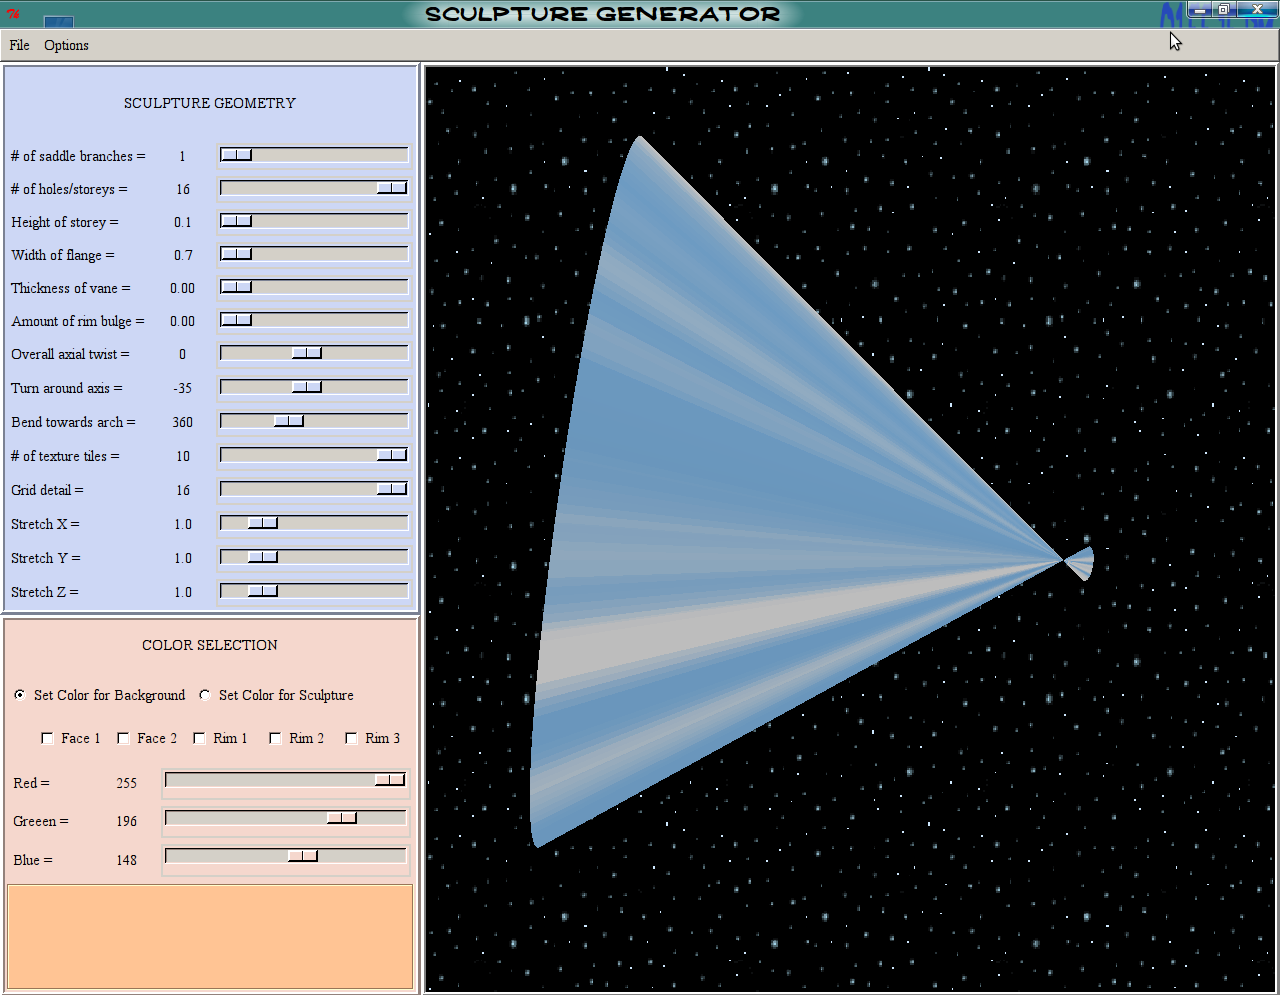The height and width of the screenshot is (995, 1280).
Task: Click the Stretch Z slider handle
Action: pyautogui.click(x=263, y=591)
